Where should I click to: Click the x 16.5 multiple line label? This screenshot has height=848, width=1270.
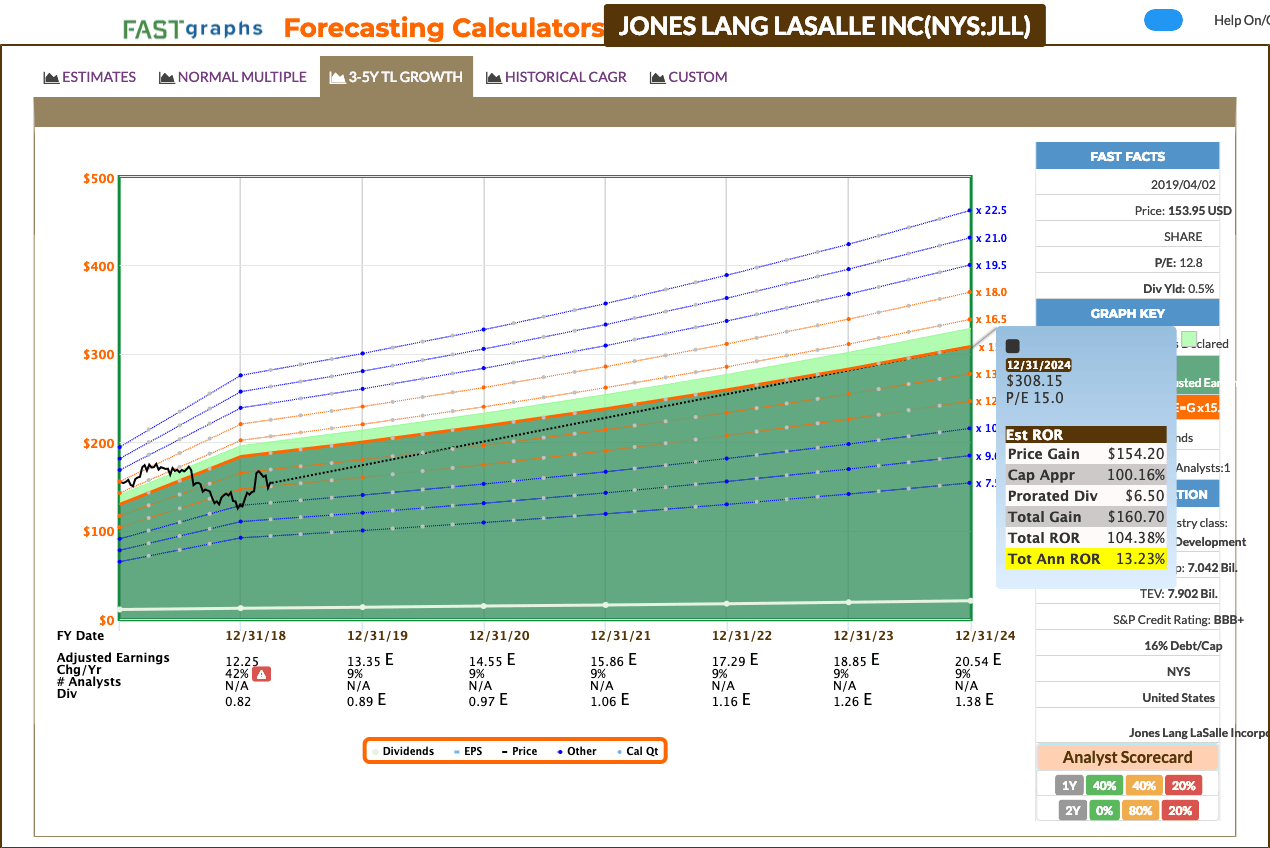[x=992, y=319]
